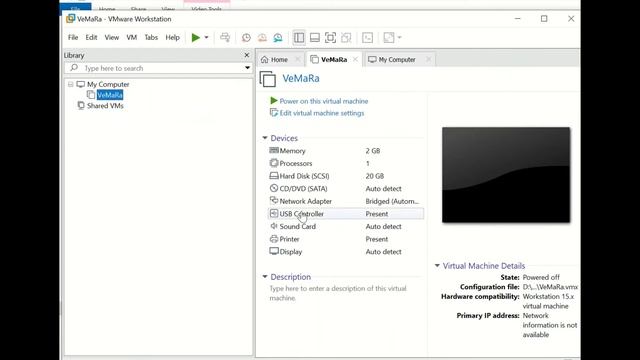The width and height of the screenshot is (640, 360).
Task: Click the Memory value 2 GB
Action: (x=373, y=151)
